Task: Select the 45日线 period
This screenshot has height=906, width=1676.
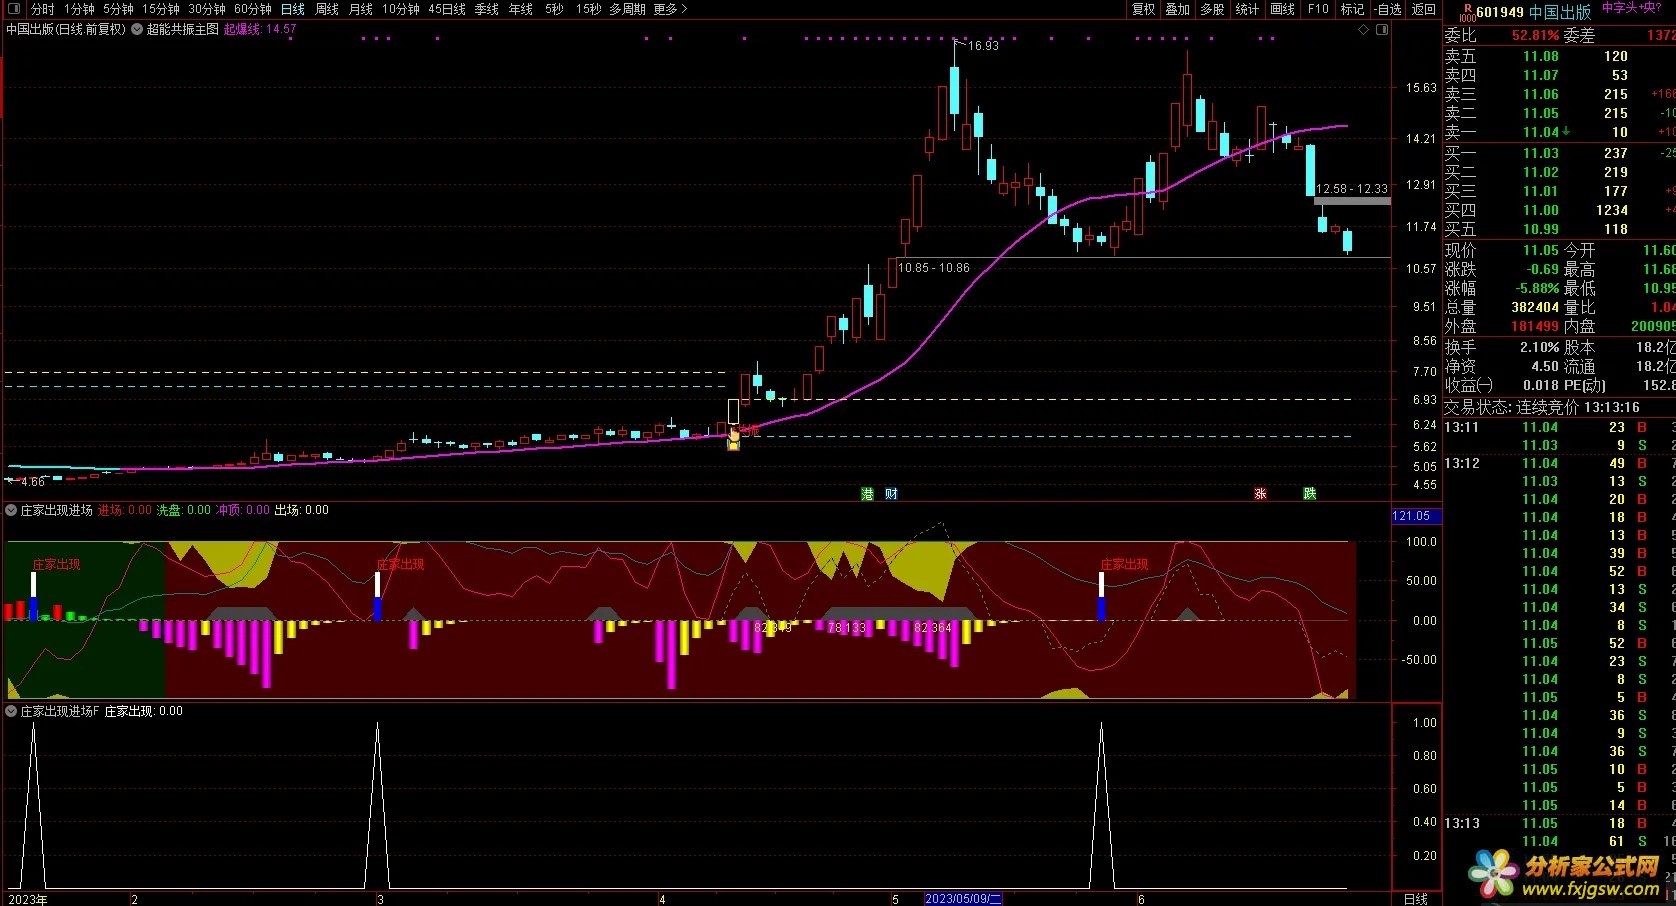Action: tap(447, 9)
